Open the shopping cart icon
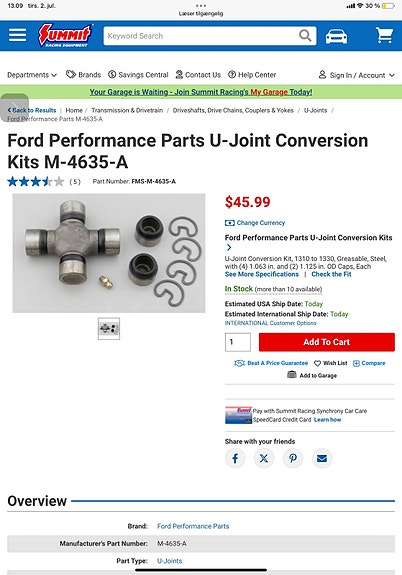Screen dimensions: 402x575 pyautogui.click(x=384, y=36)
